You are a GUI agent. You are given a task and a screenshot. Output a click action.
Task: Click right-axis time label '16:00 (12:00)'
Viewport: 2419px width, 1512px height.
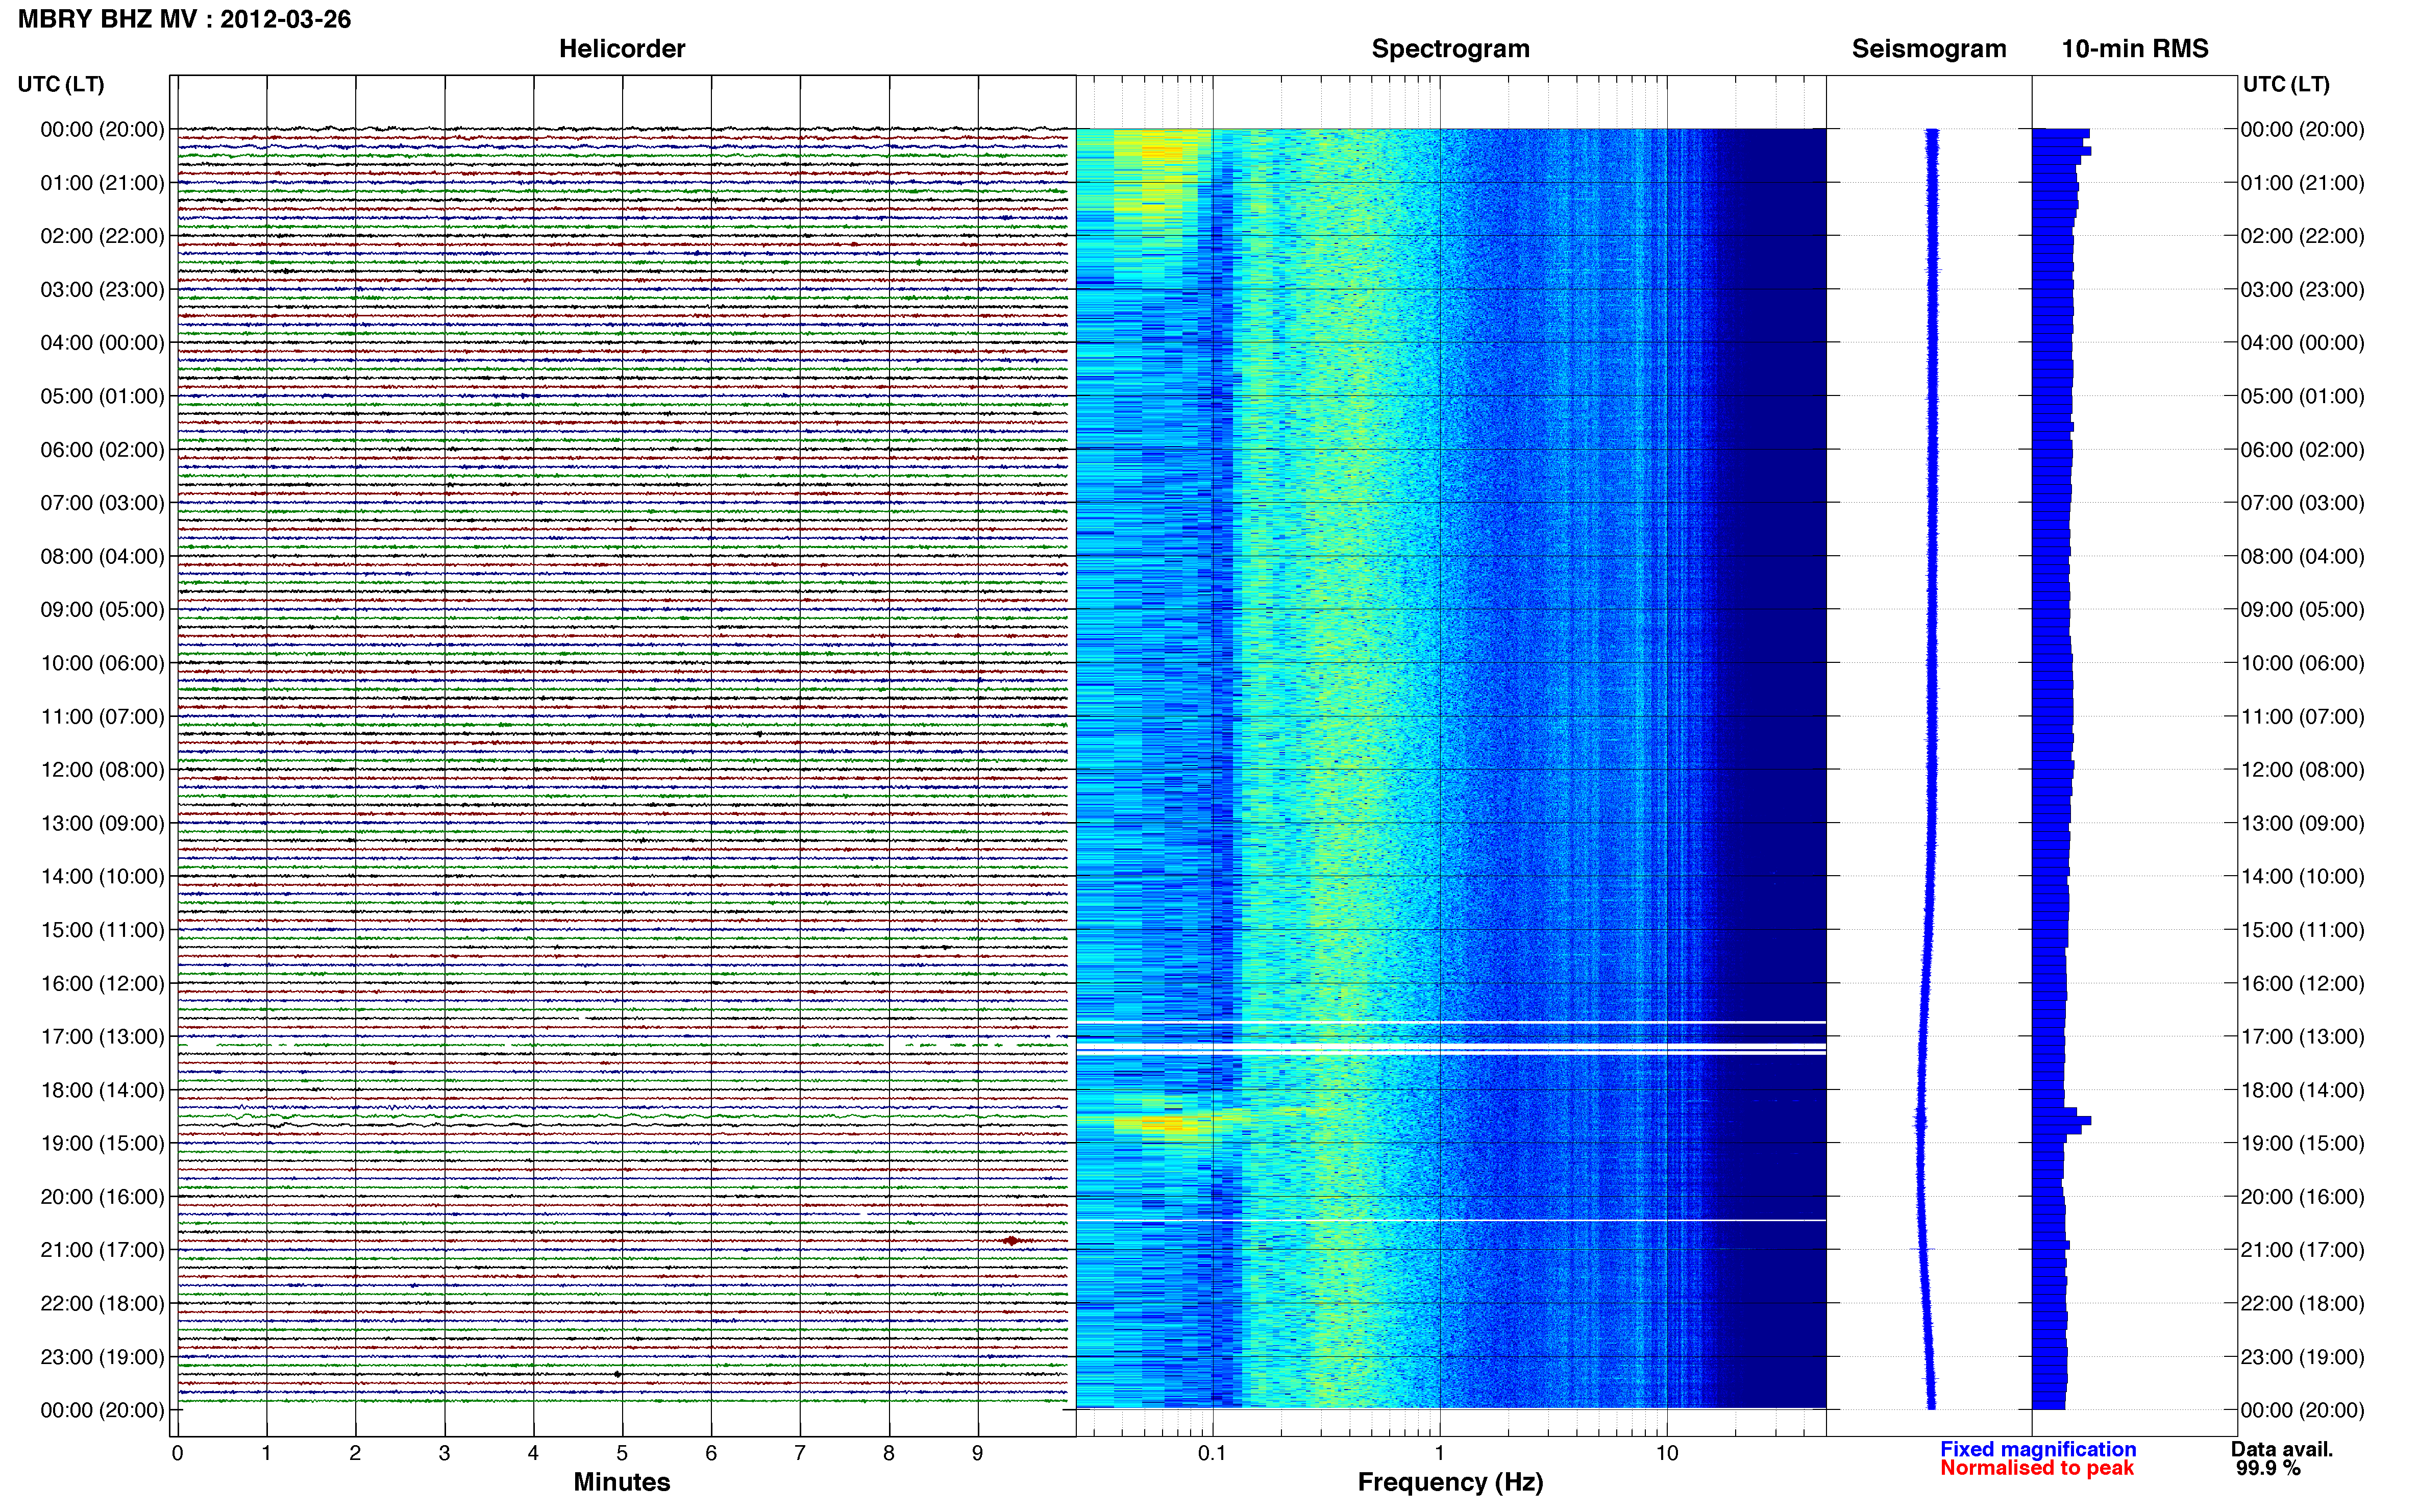[2302, 983]
